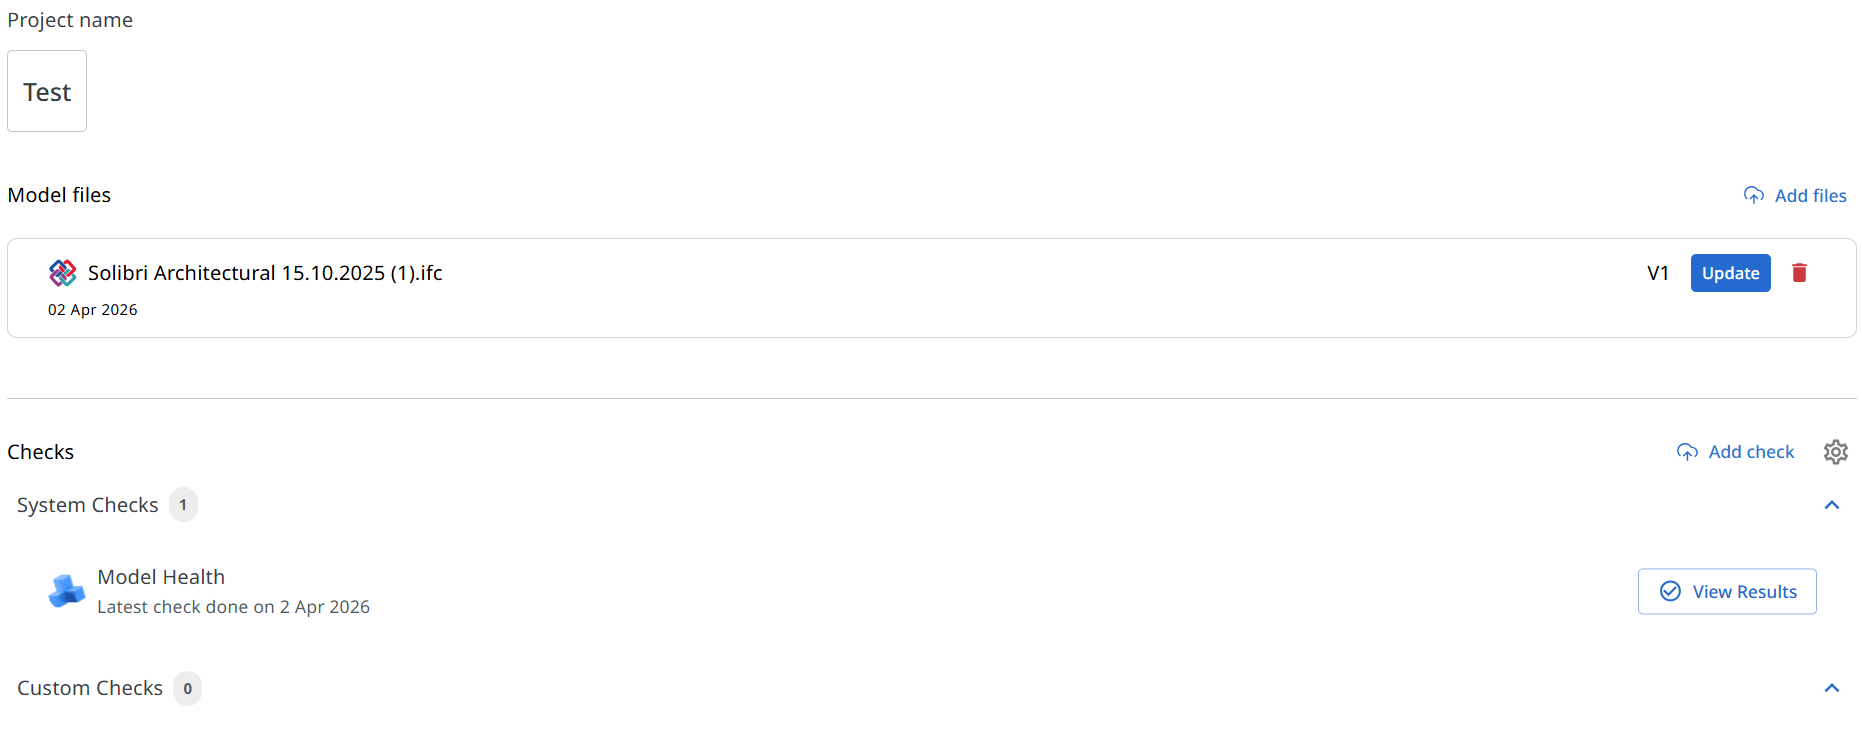
Task: Collapse the System Checks section
Action: click(1831, 505)
